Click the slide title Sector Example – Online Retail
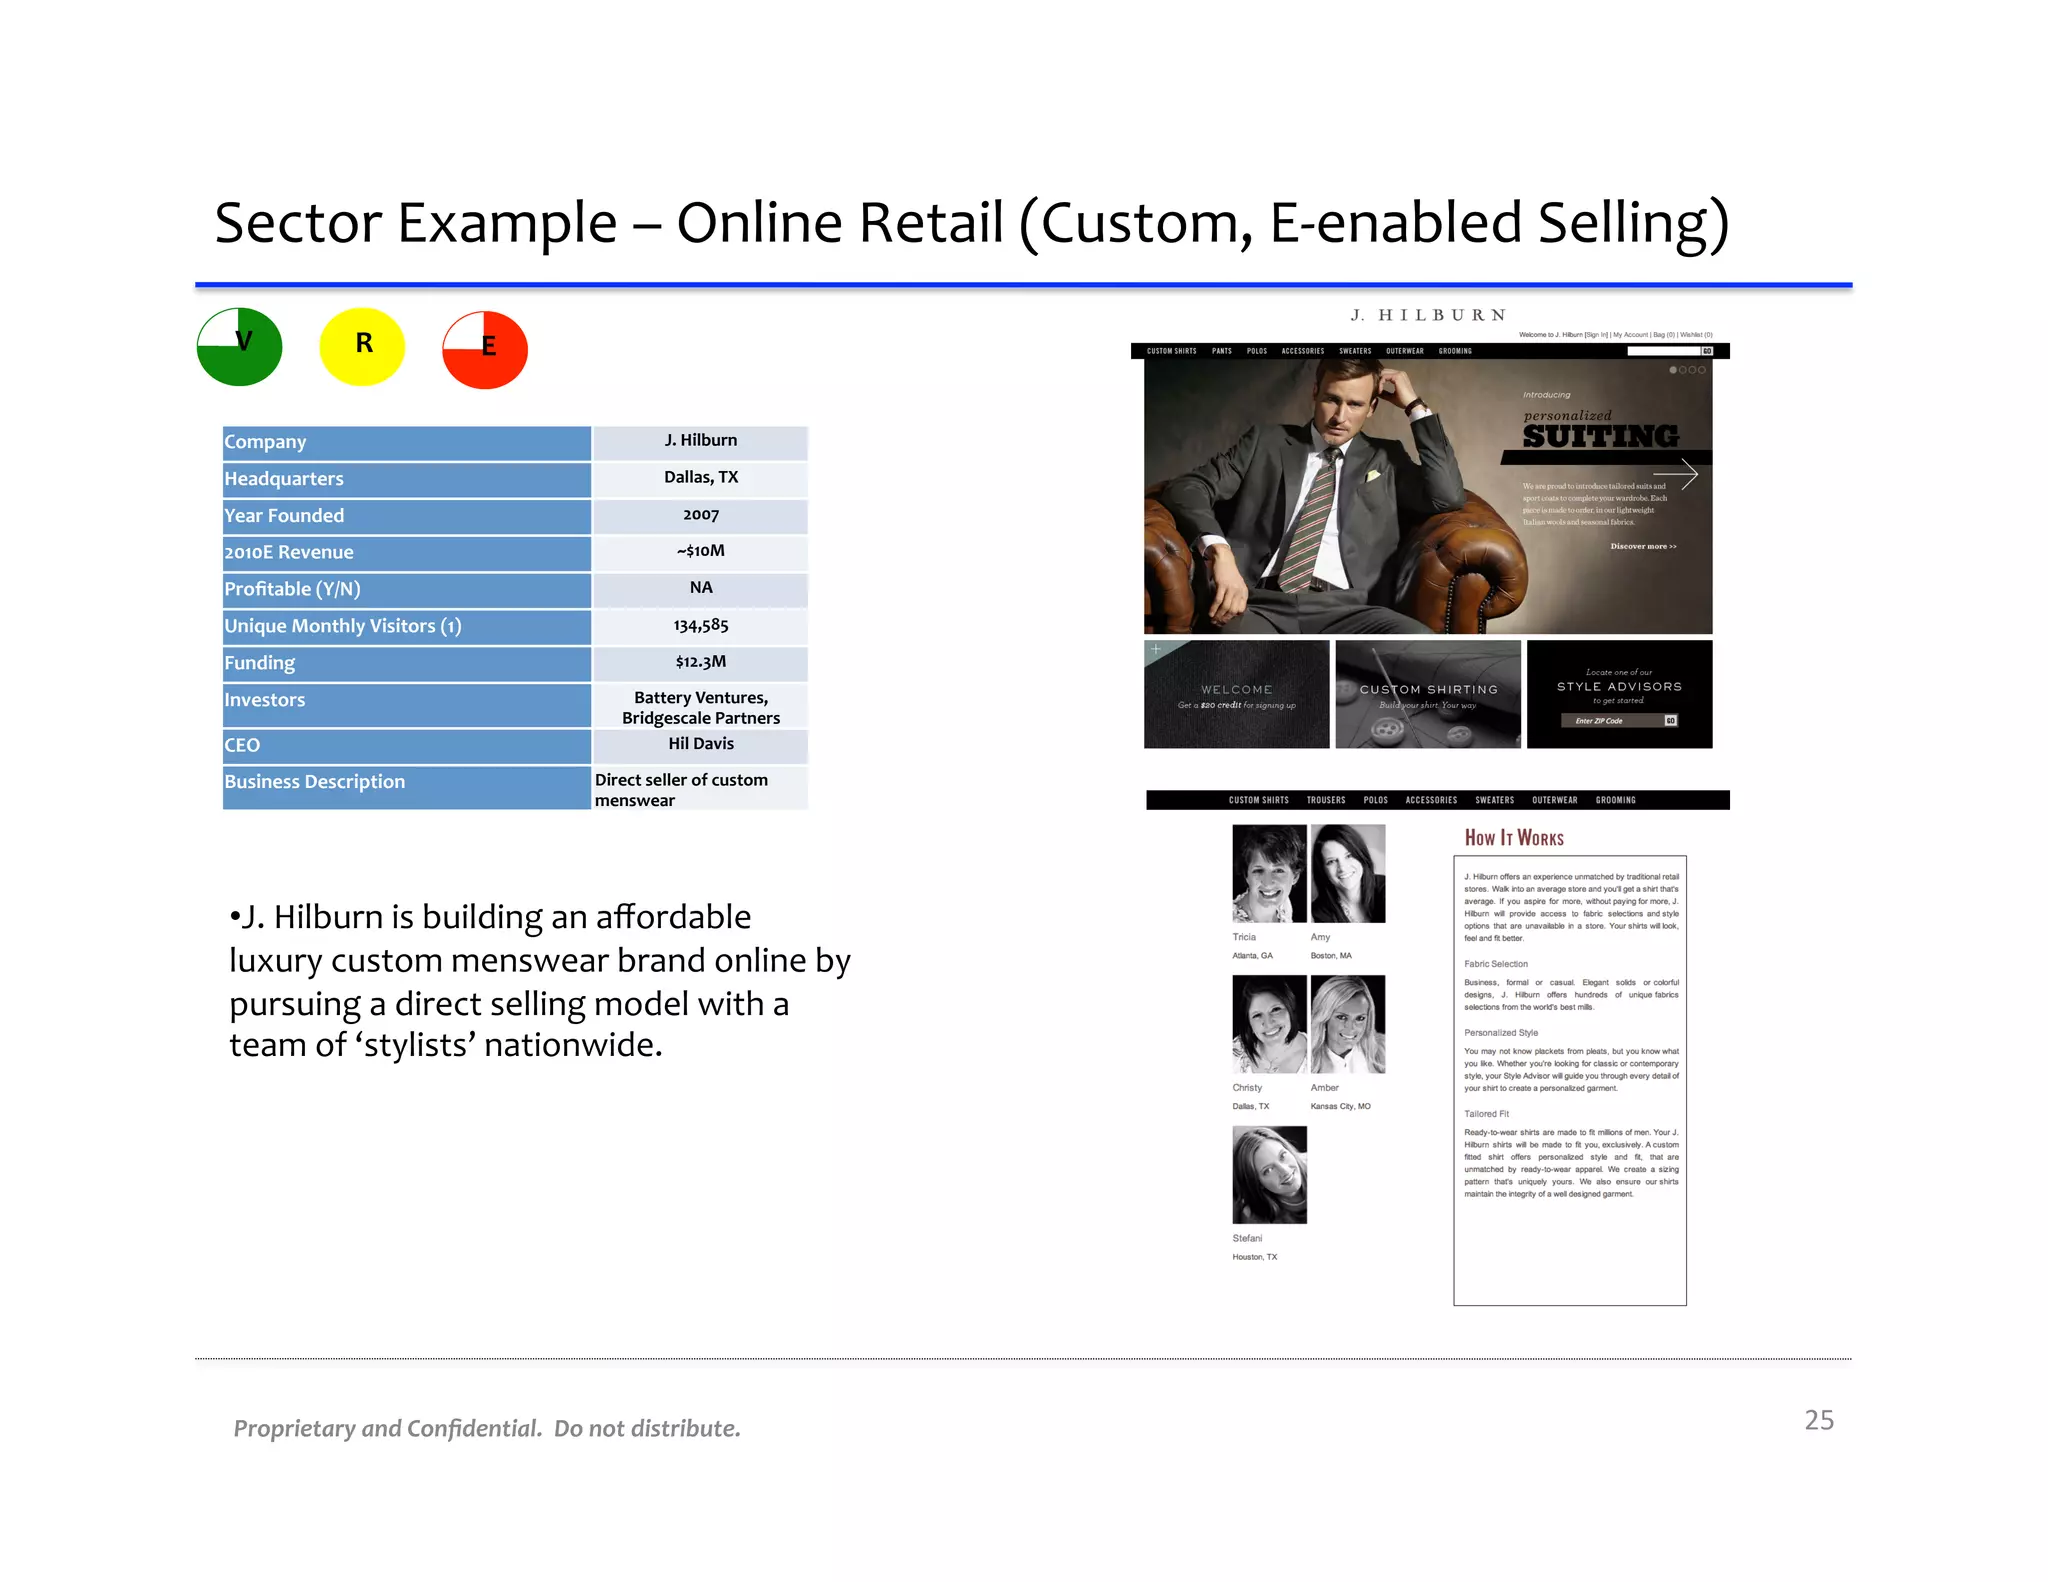The height and width of the screenshot is (1582, 2048). pyautogui.click(x=972, y=223)
